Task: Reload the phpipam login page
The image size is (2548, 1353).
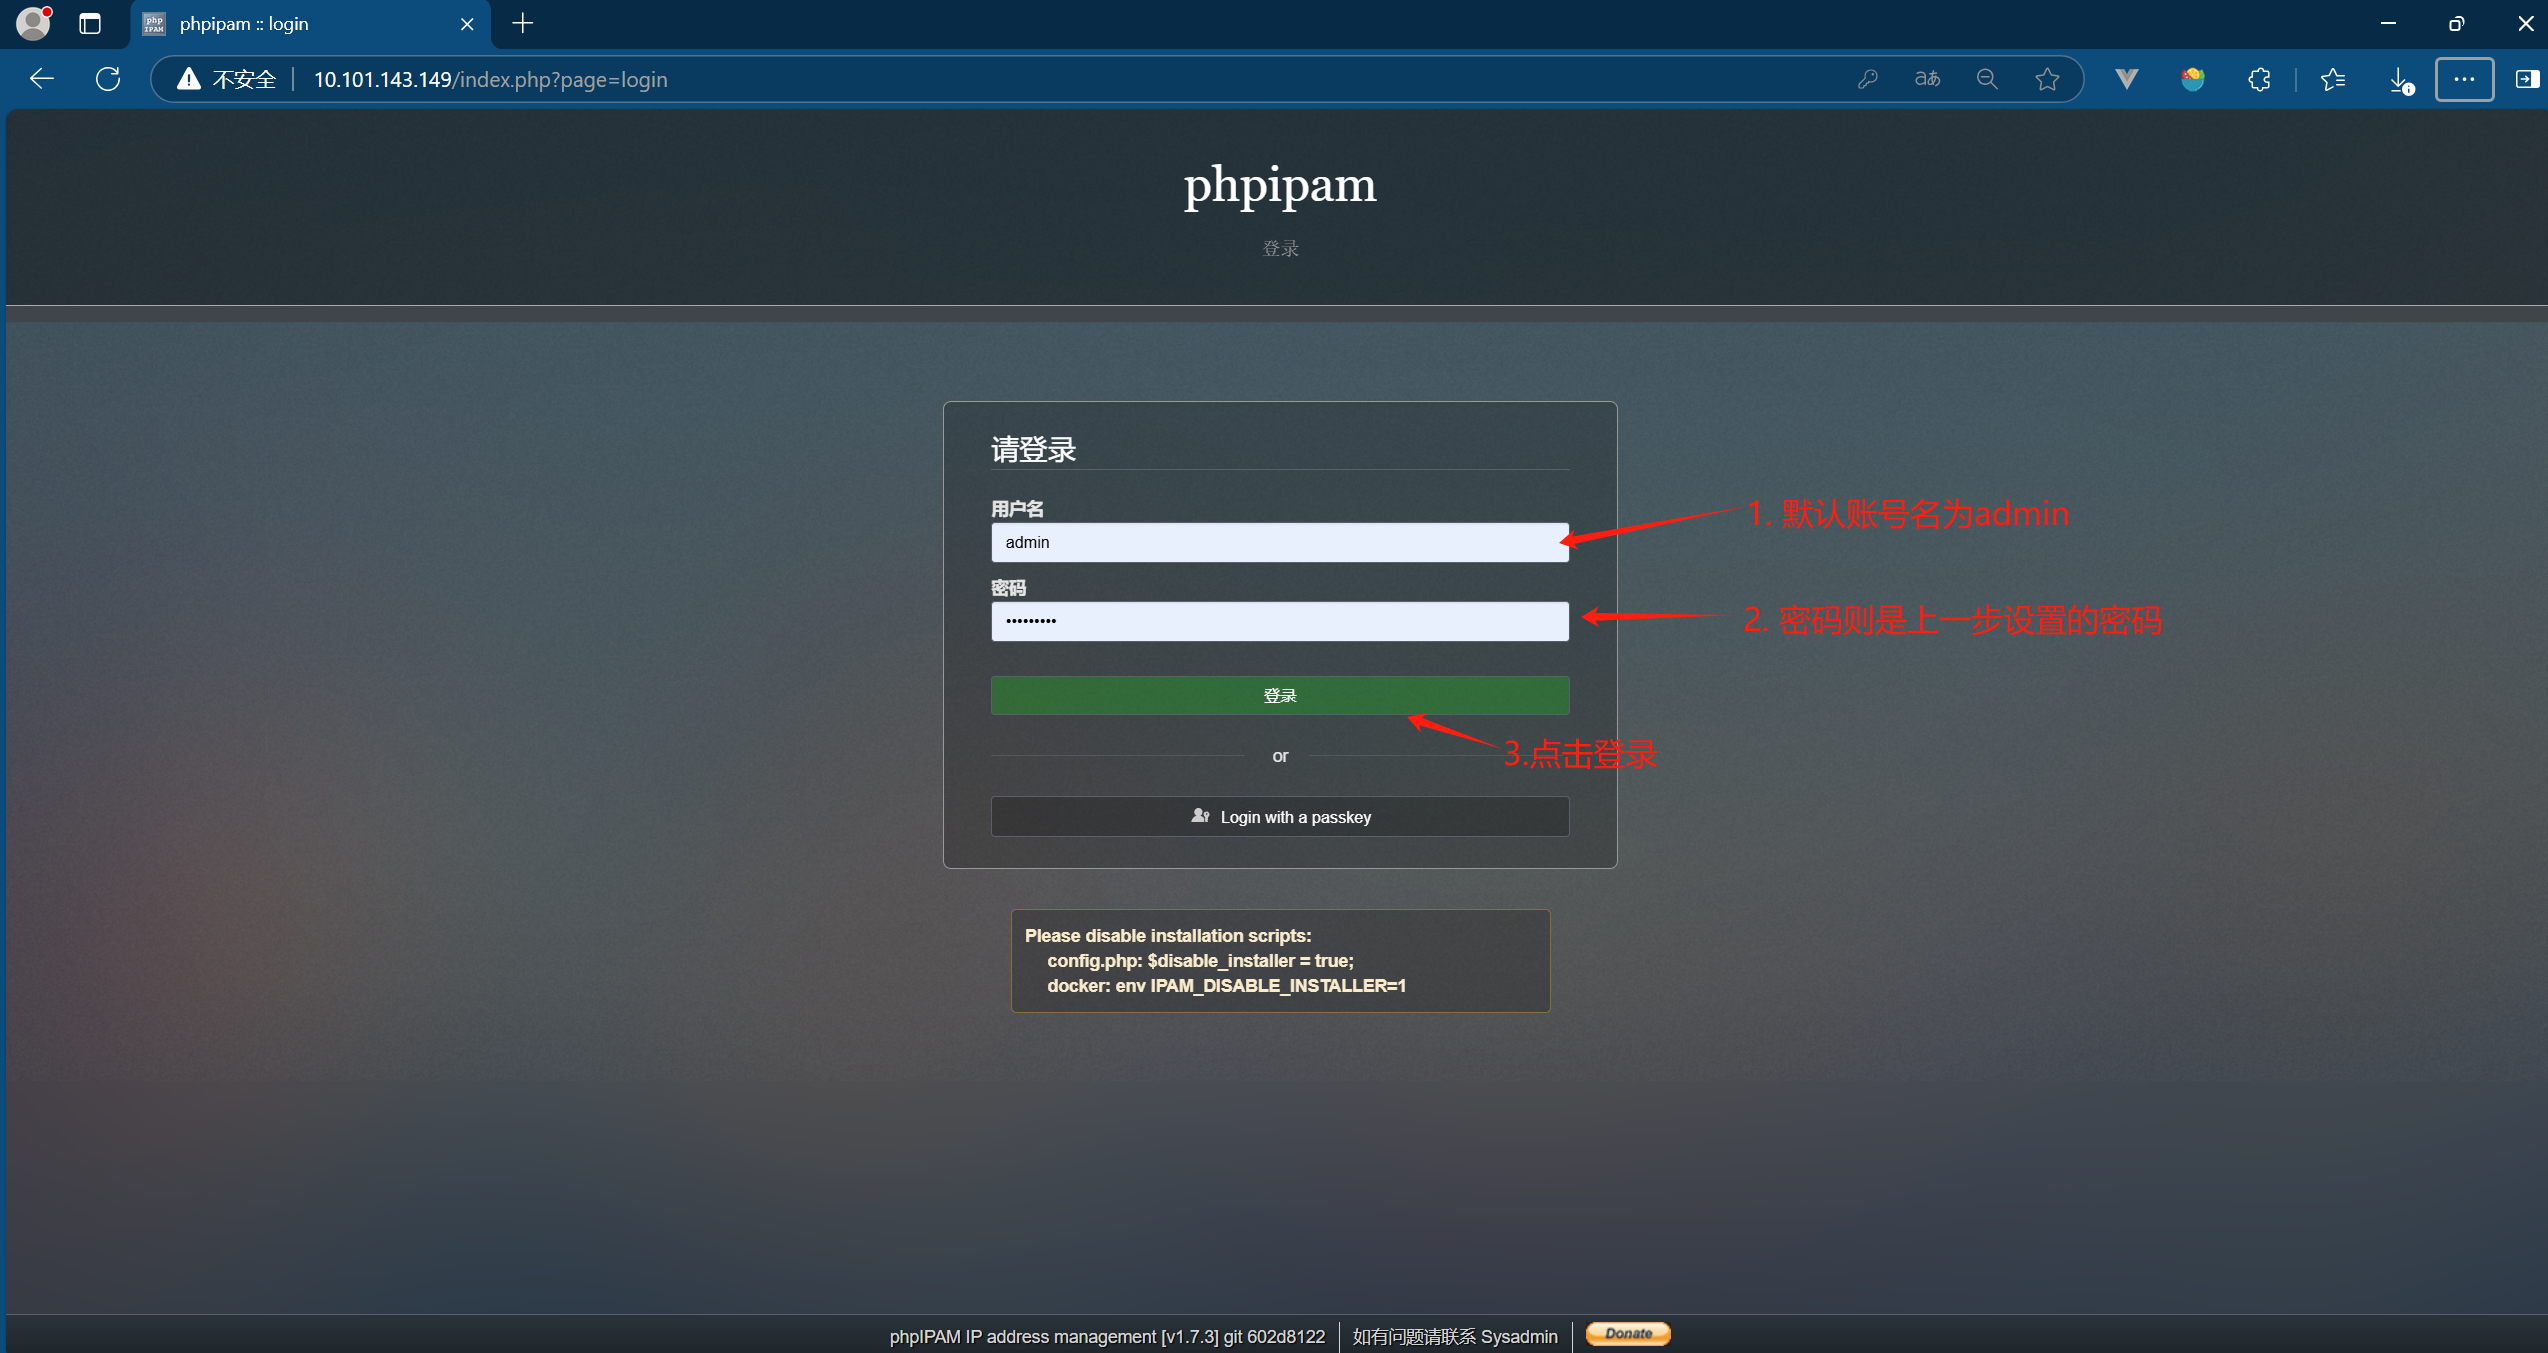Action: click(107, 79)
